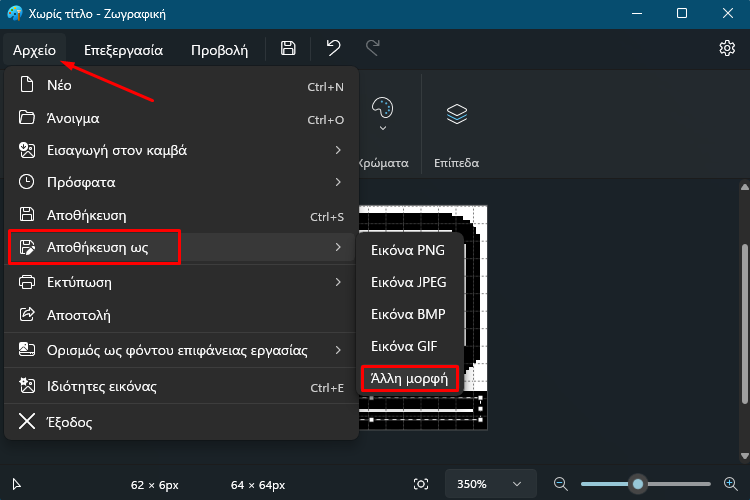Save as Εικόνα BMP
The image size is (750, 500).
coord(410,314)
